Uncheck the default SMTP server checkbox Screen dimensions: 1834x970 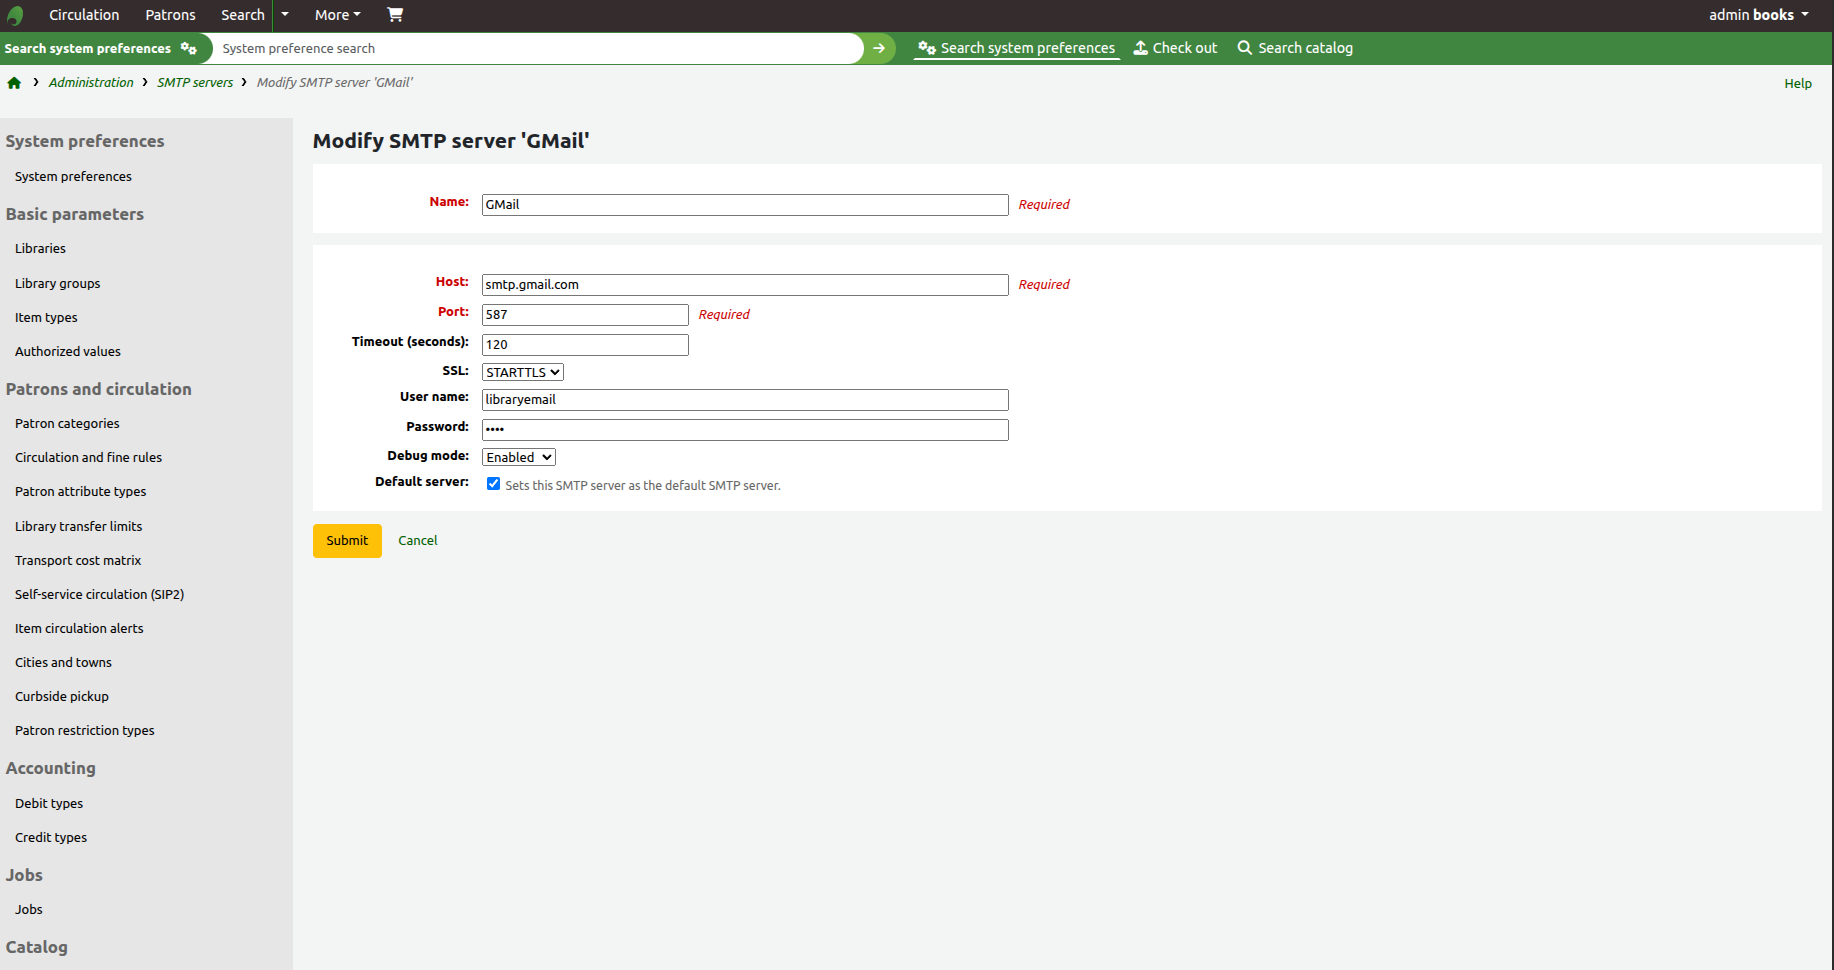click(493, 483)
